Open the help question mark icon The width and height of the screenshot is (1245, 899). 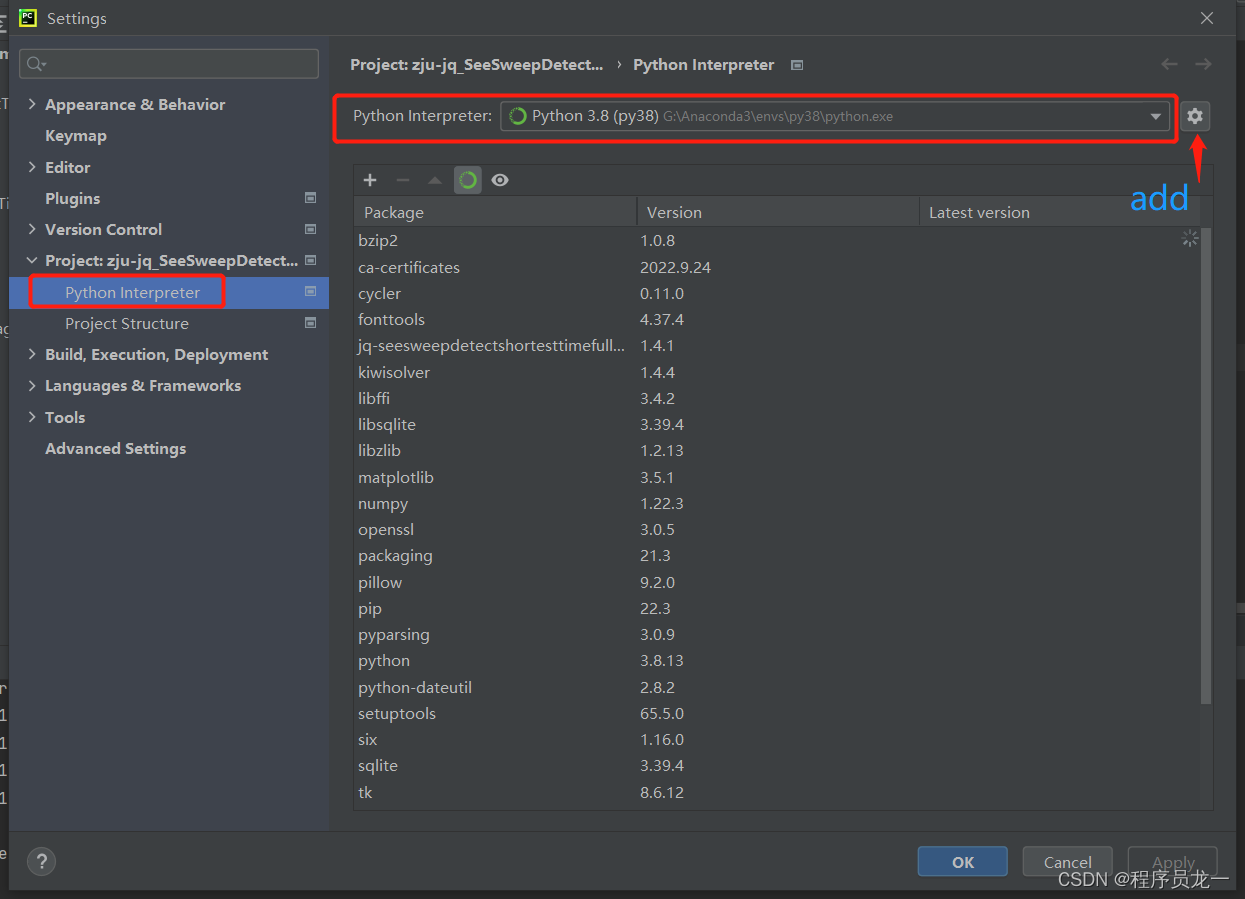41,861
